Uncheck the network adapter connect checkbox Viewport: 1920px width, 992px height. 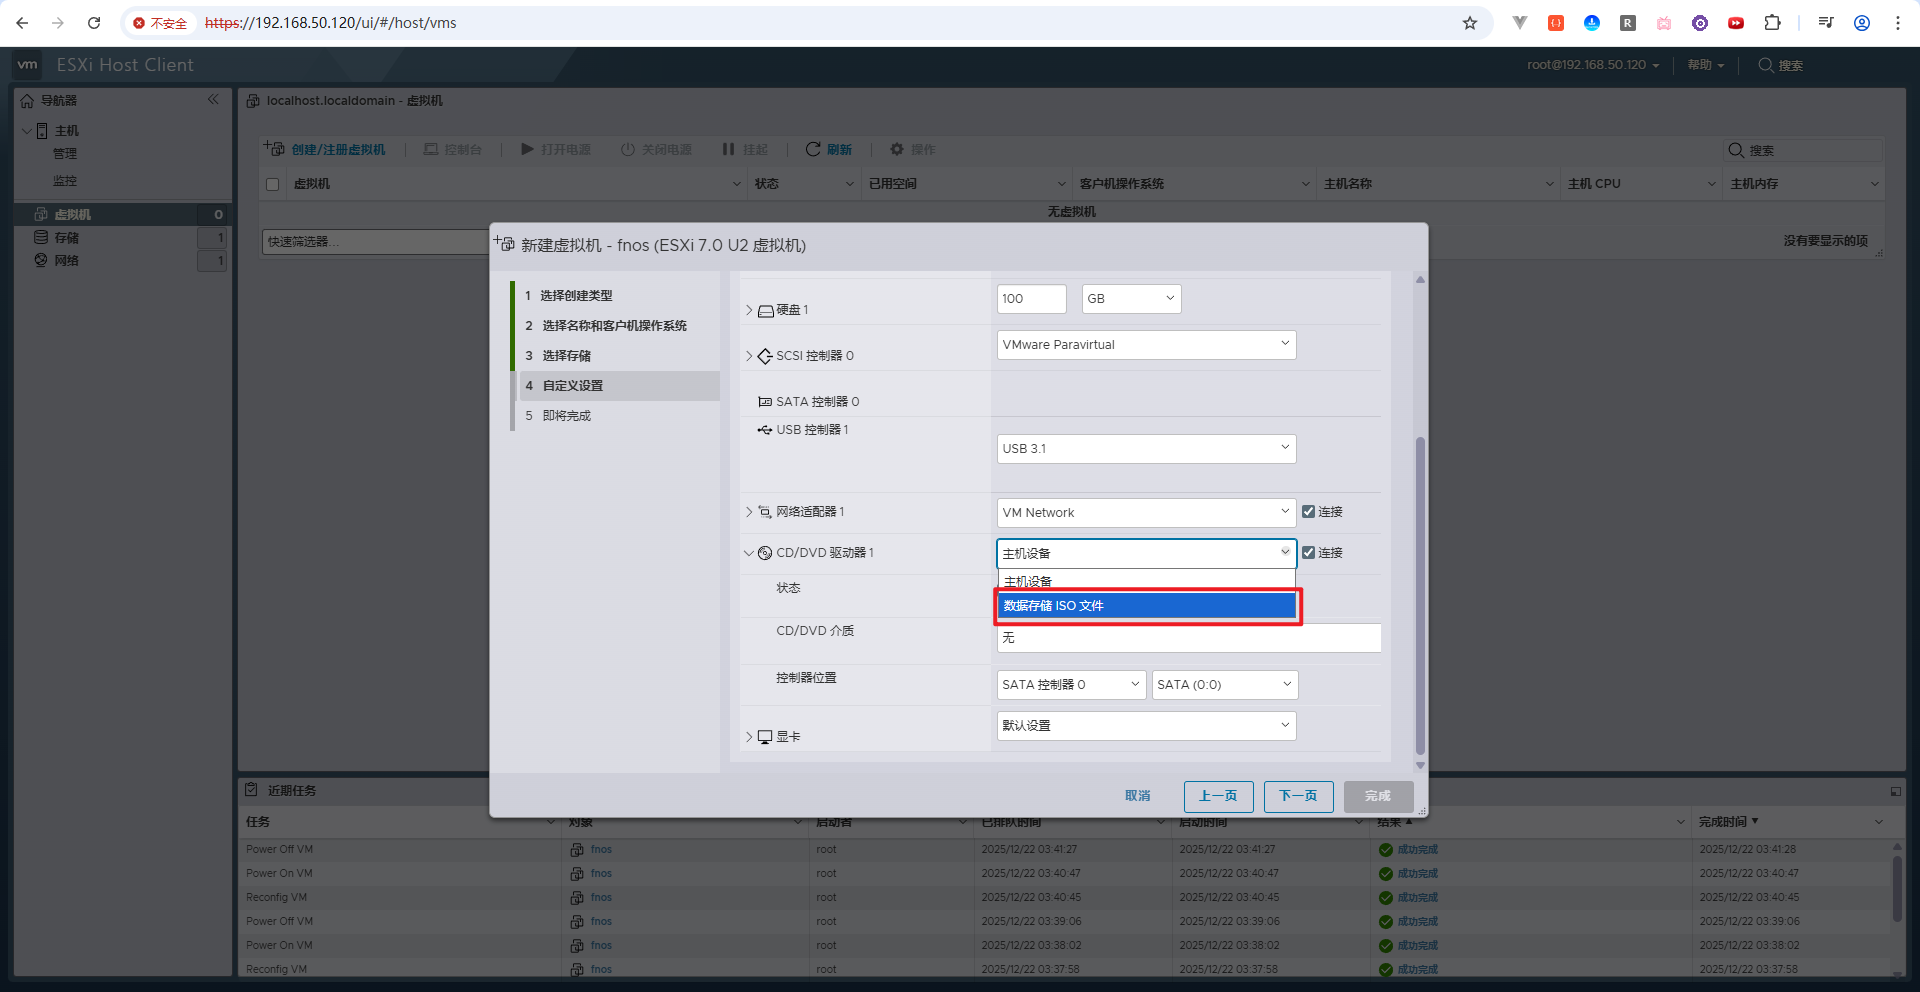[x=1308, y=512]
